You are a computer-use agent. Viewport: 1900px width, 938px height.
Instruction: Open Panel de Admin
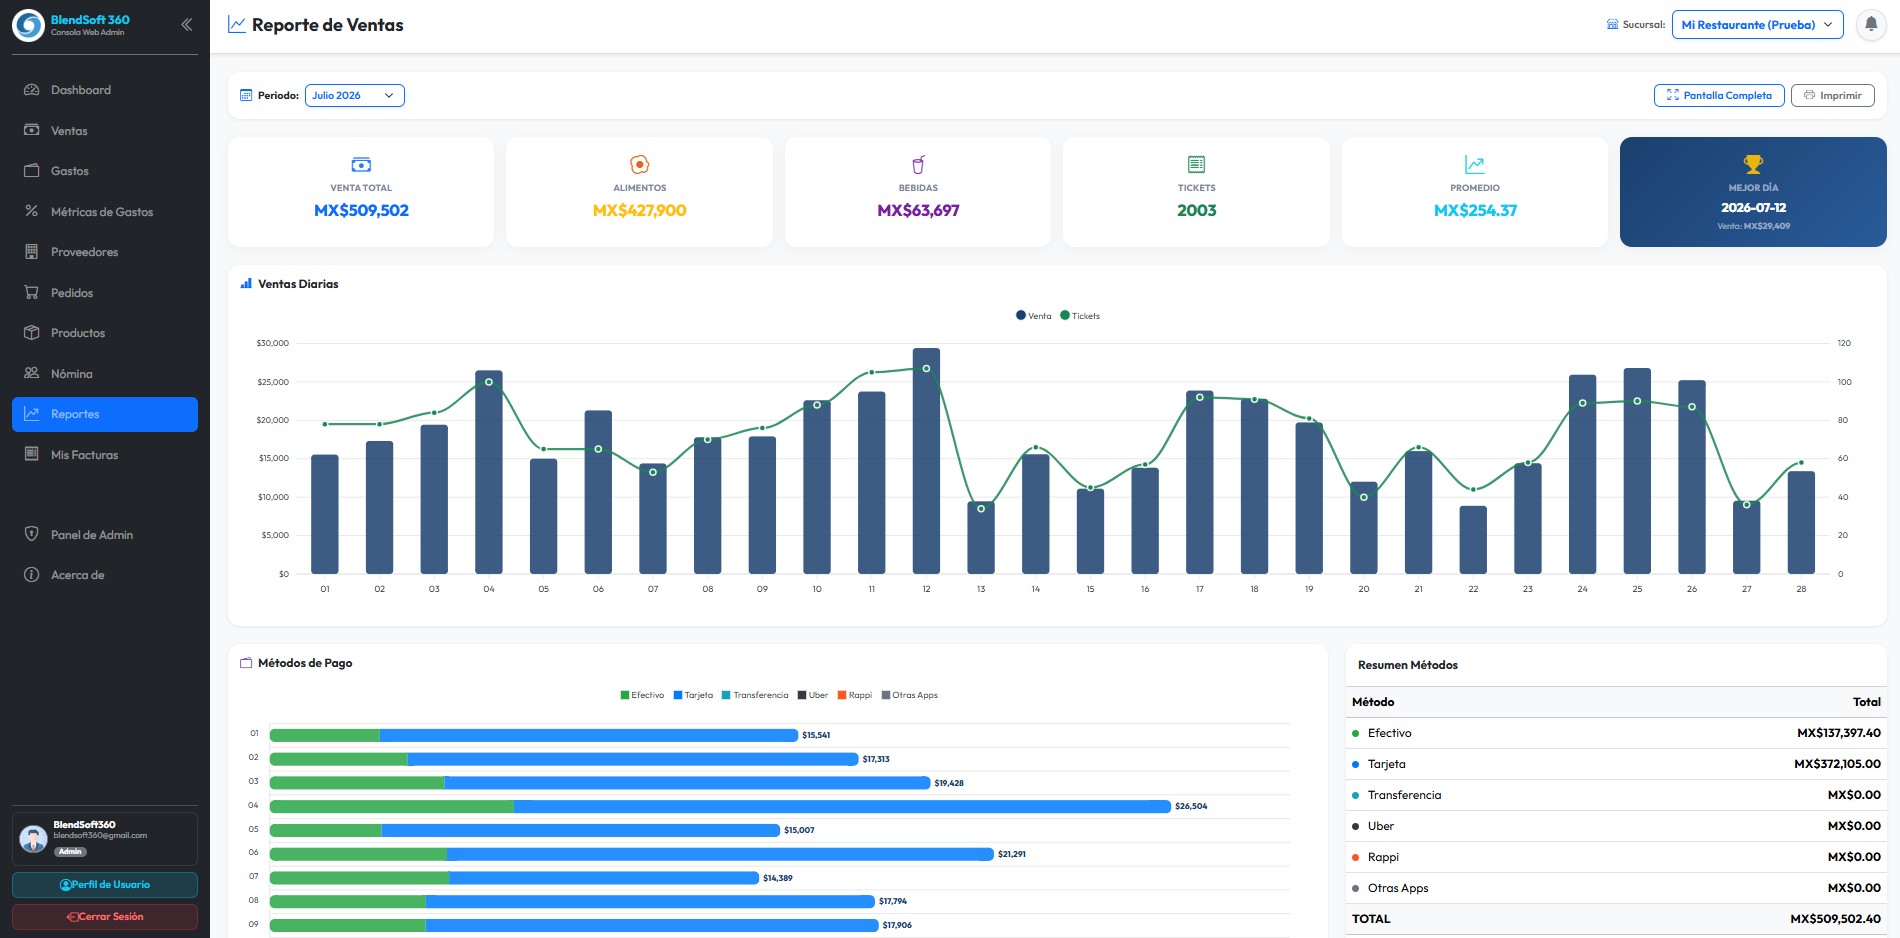105,535
